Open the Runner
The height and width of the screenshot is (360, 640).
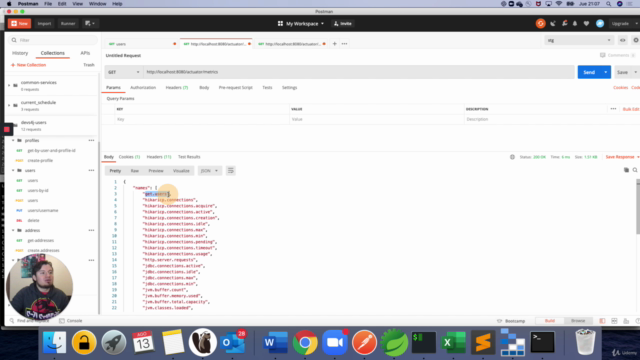pos(68,24)
